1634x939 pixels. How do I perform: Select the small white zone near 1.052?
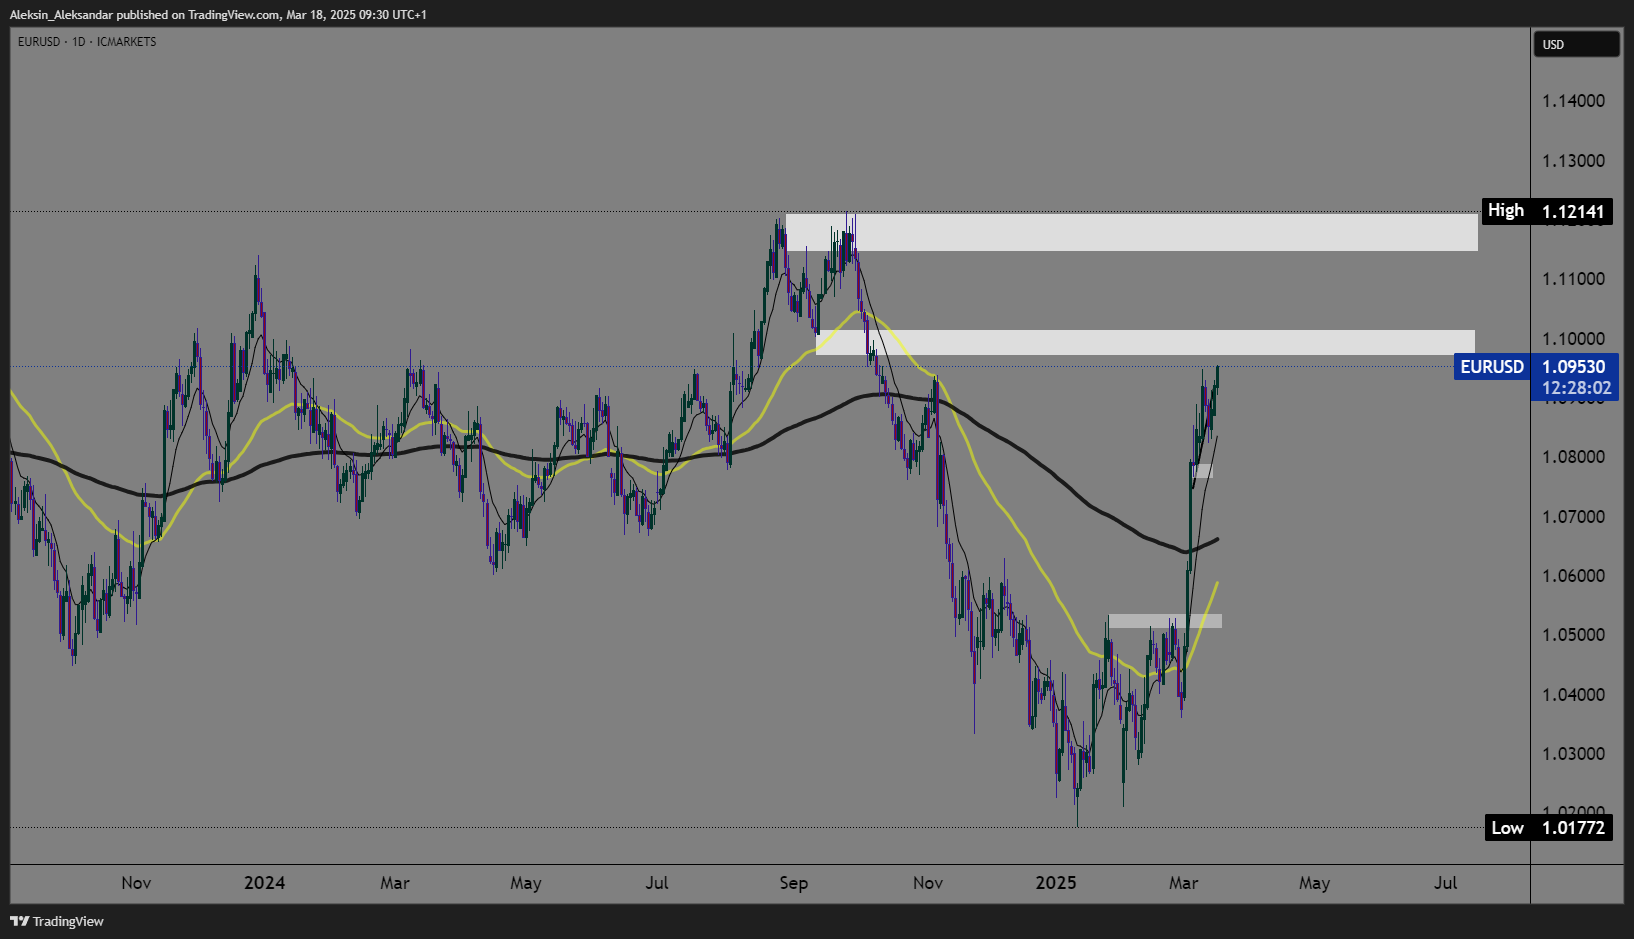coord(1165,621)
